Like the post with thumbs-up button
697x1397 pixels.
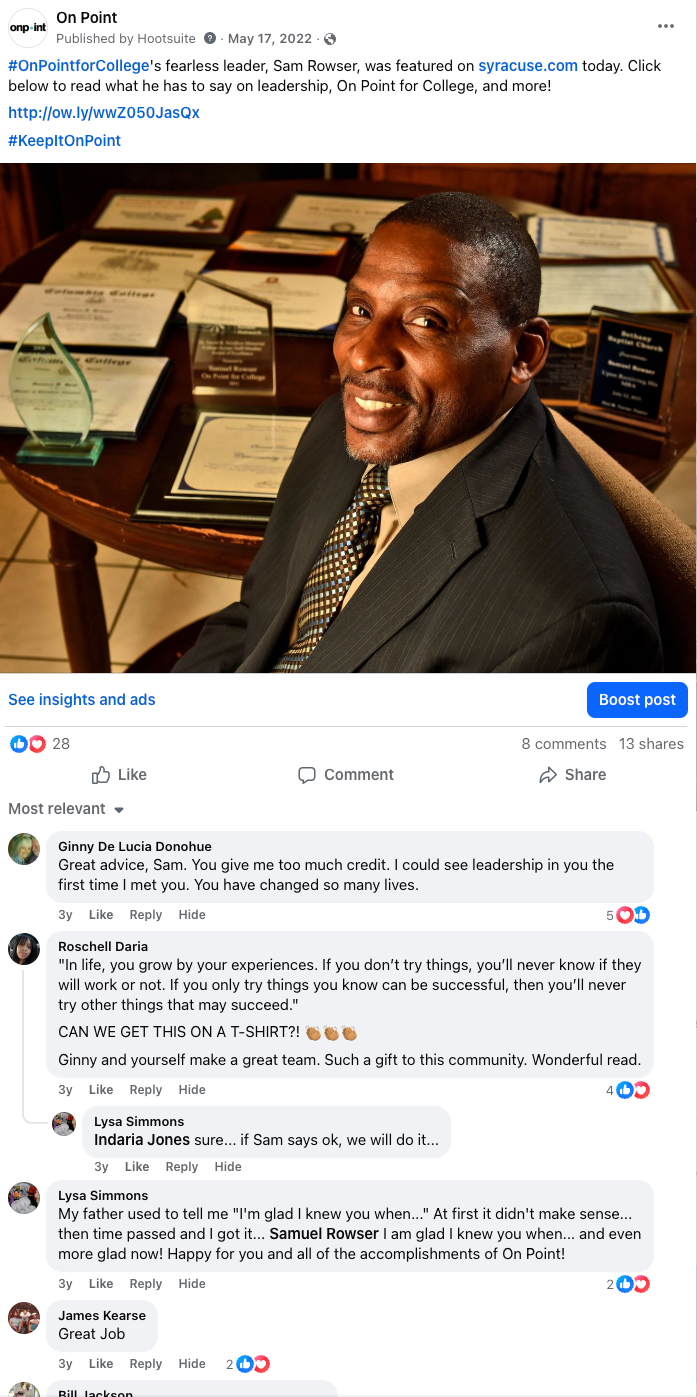click(119, 775)
